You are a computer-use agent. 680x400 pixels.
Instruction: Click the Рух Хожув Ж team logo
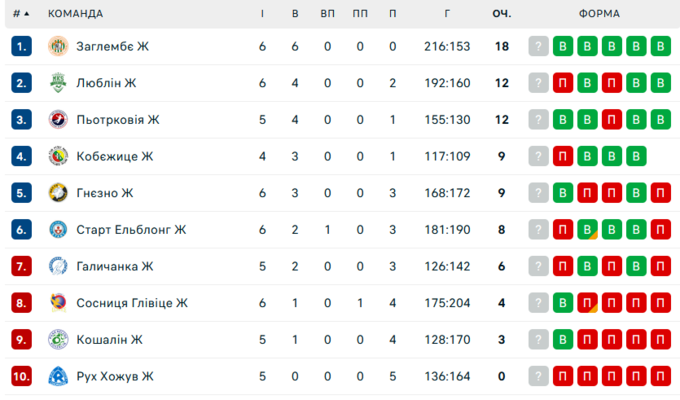click(x=57, y=376)
